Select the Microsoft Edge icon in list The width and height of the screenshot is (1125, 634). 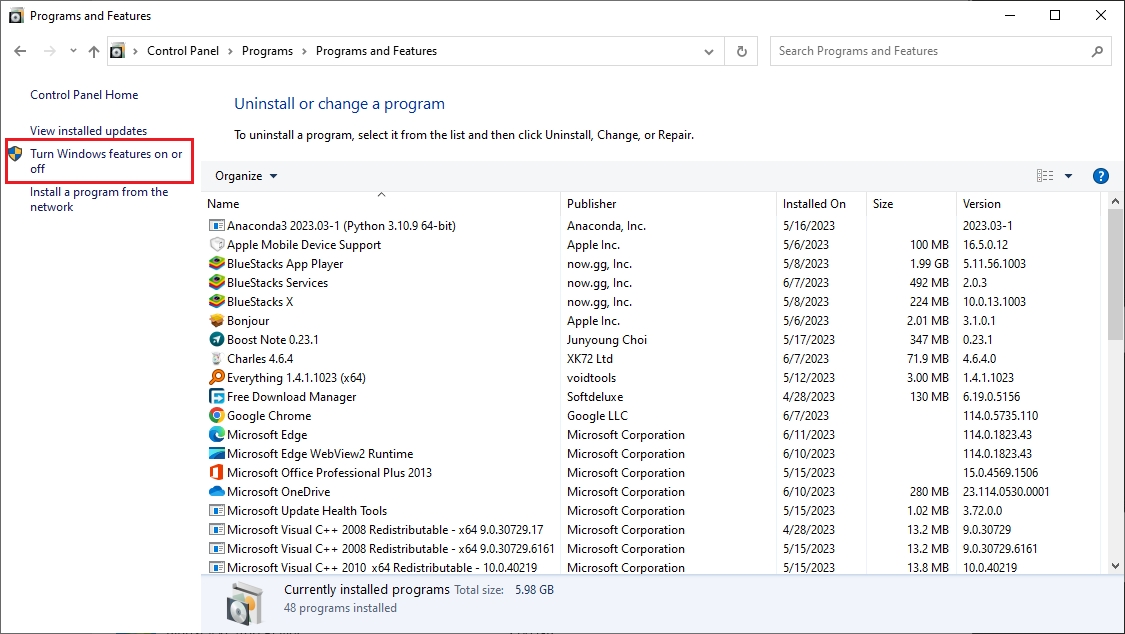(217, 435)
